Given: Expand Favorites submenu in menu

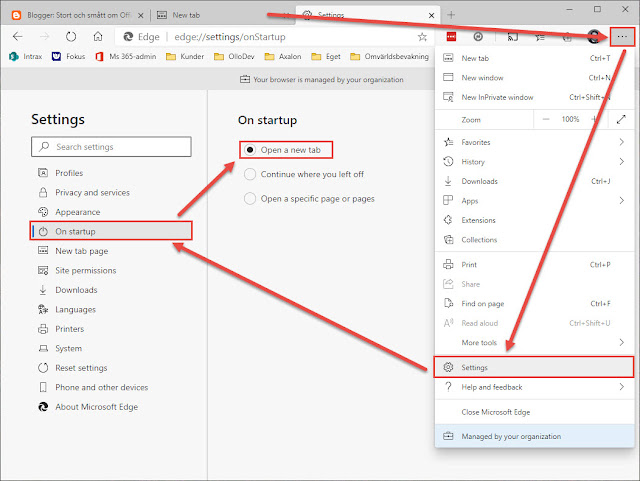Looking at the screenshot, I should (534, 142).
